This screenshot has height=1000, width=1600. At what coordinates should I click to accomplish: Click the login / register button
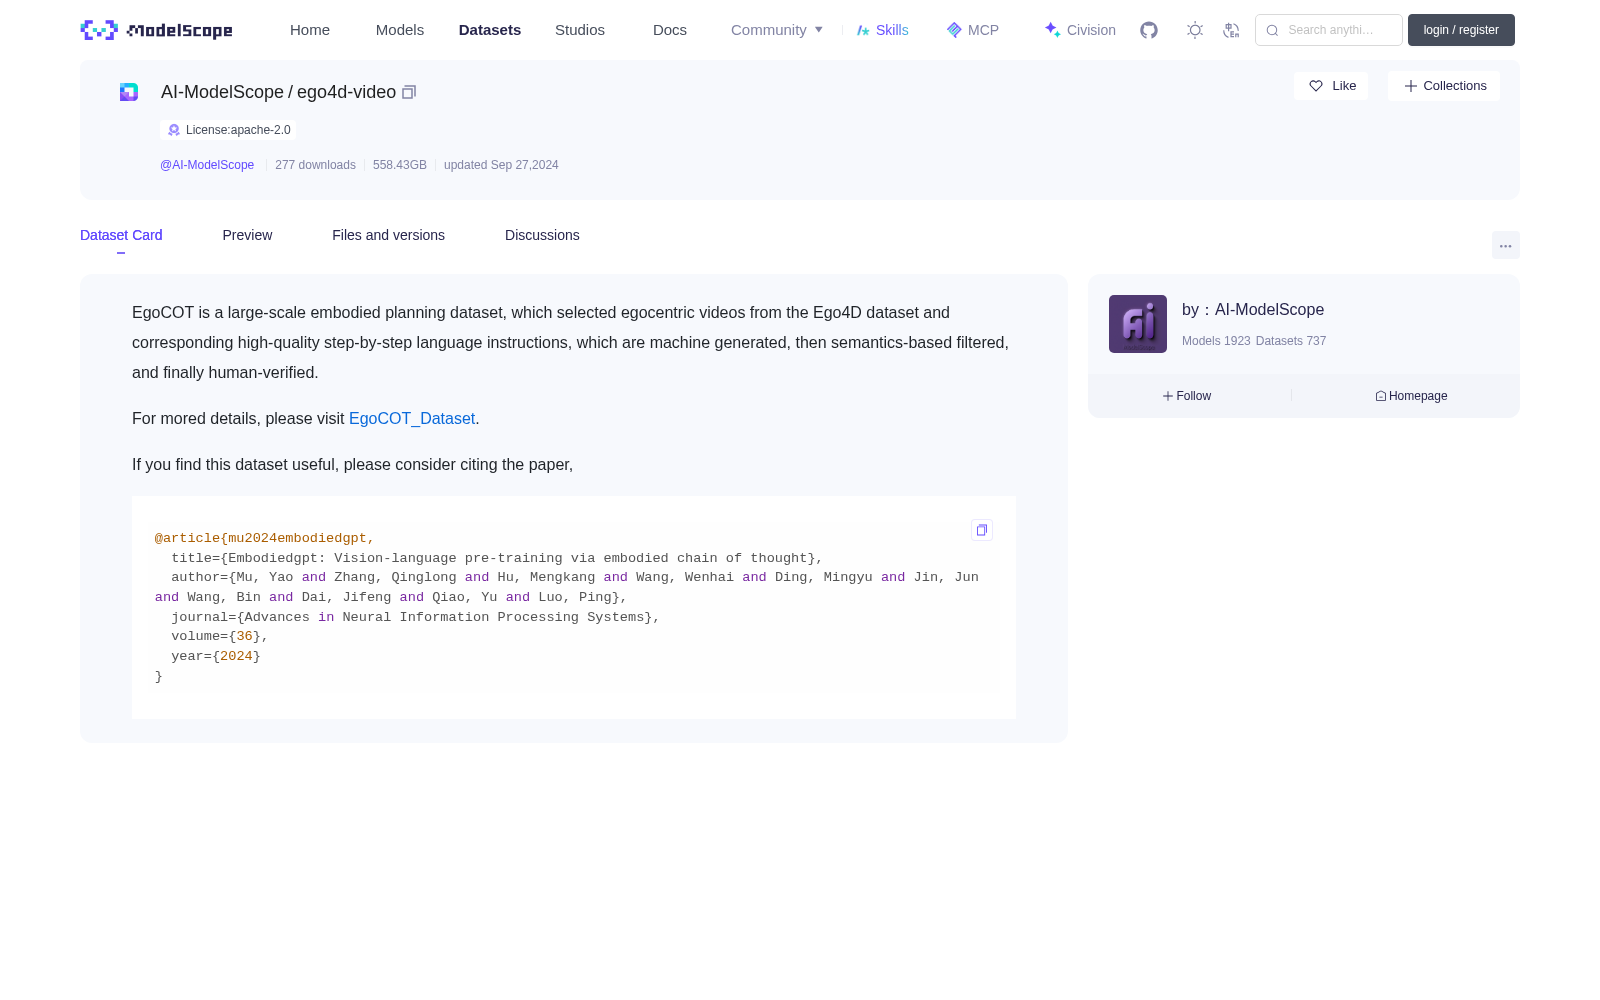click(x=1461, y=30)
